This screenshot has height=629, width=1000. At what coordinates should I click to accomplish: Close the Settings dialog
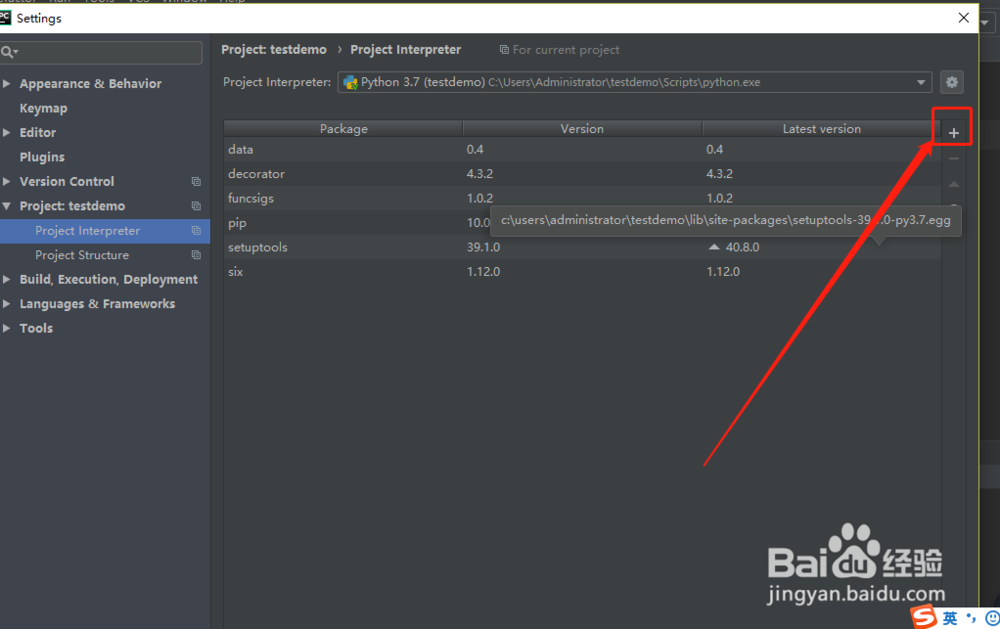pyautogui.click(x=963, y=18)
